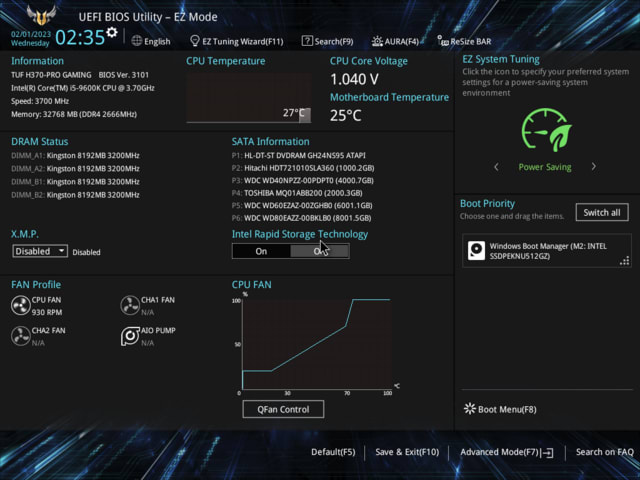
Task: Click the CPU fan curve graph
Action: [317, 344]
